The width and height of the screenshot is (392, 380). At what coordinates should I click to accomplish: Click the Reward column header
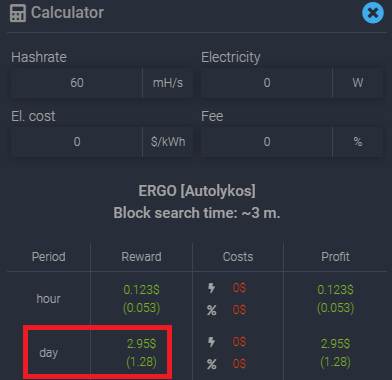click(141, 257)
